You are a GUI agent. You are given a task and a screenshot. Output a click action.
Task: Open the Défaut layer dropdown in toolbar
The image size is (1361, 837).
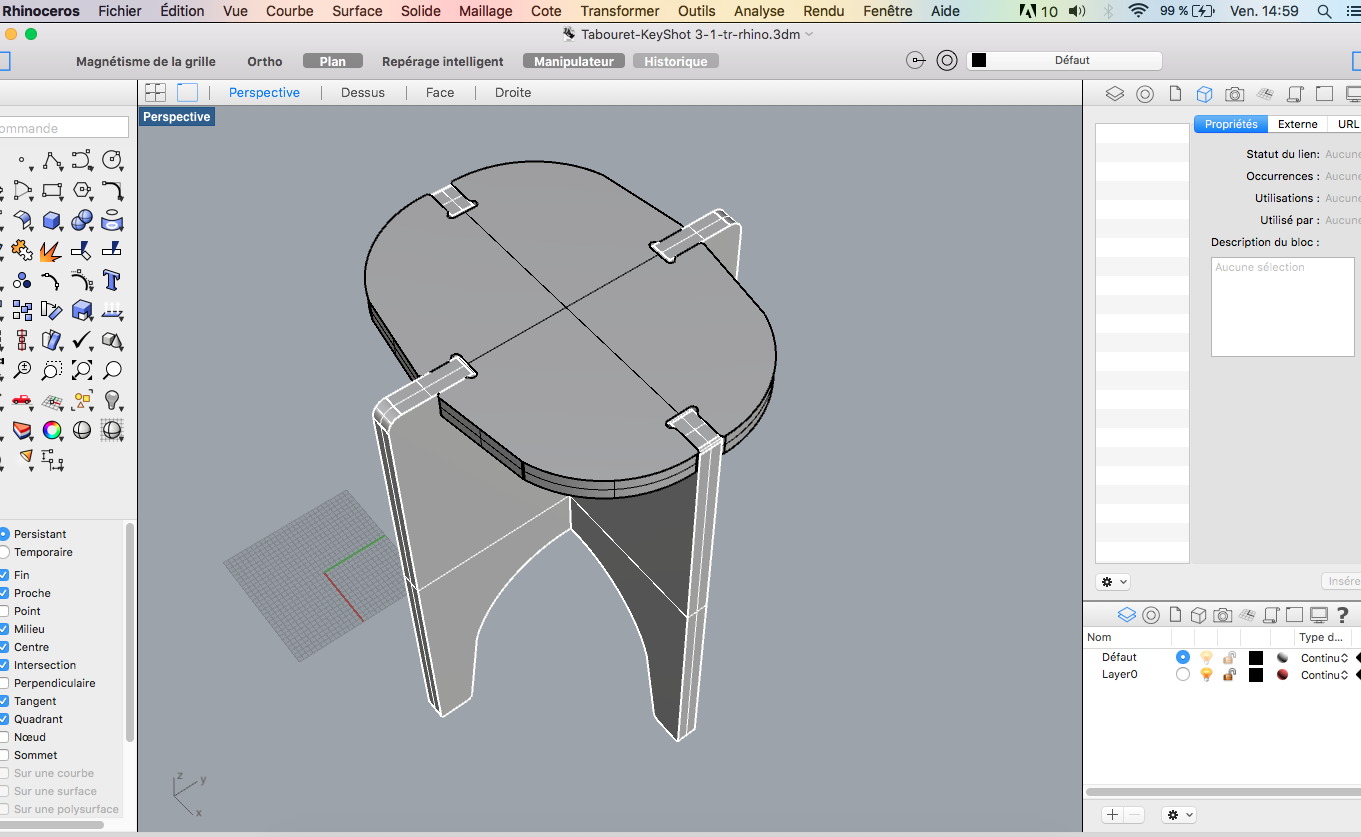pos(1064,61)
